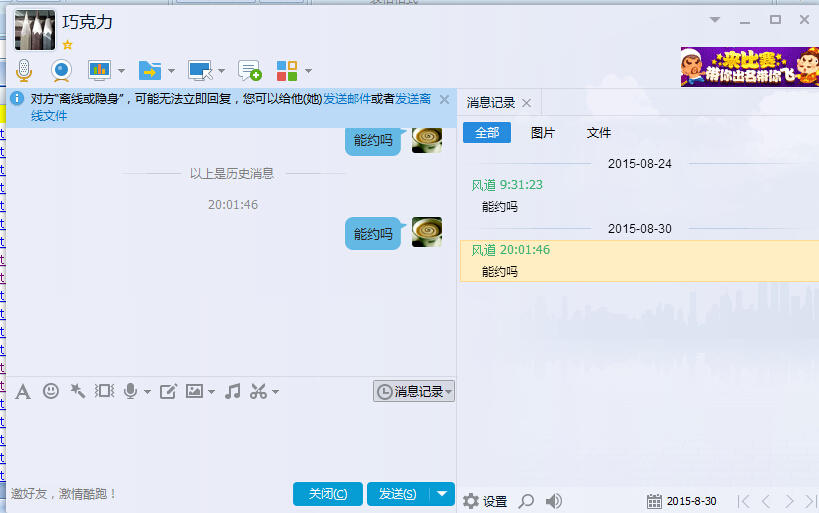Expand the send file dropdown arrow
Viewport: 819px width, 513px height.
pyautogui.click(x=171, y=71)
